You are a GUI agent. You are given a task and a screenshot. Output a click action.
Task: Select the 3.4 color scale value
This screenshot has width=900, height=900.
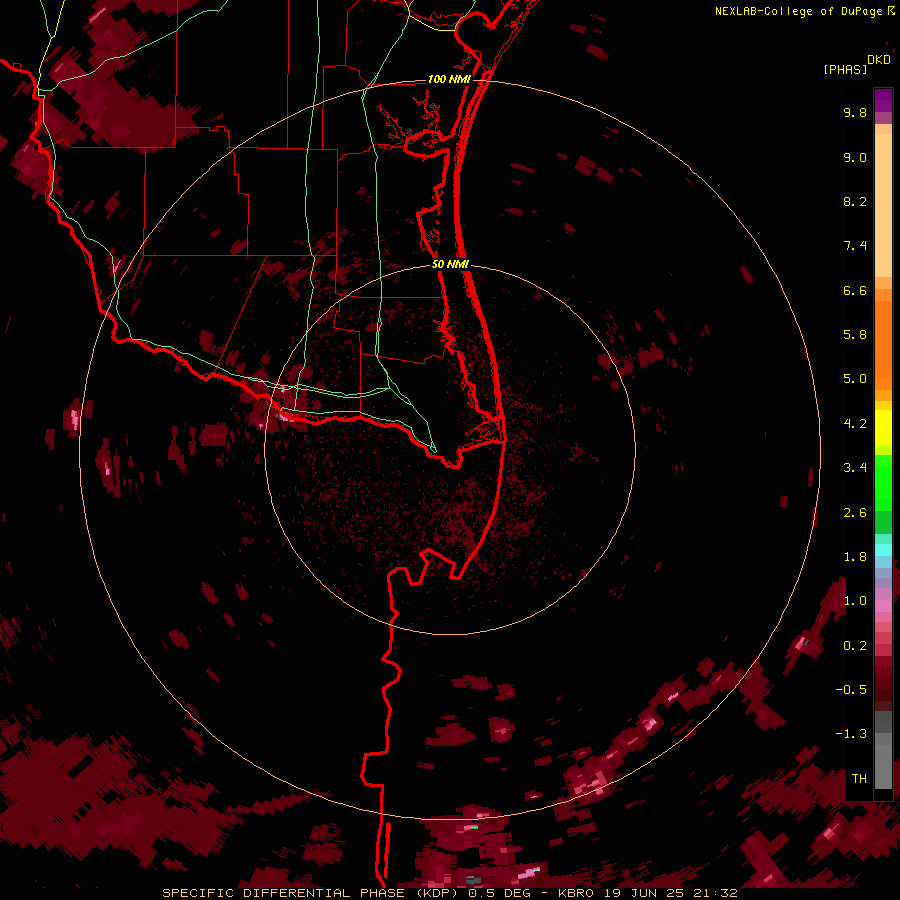click(855, 468)
